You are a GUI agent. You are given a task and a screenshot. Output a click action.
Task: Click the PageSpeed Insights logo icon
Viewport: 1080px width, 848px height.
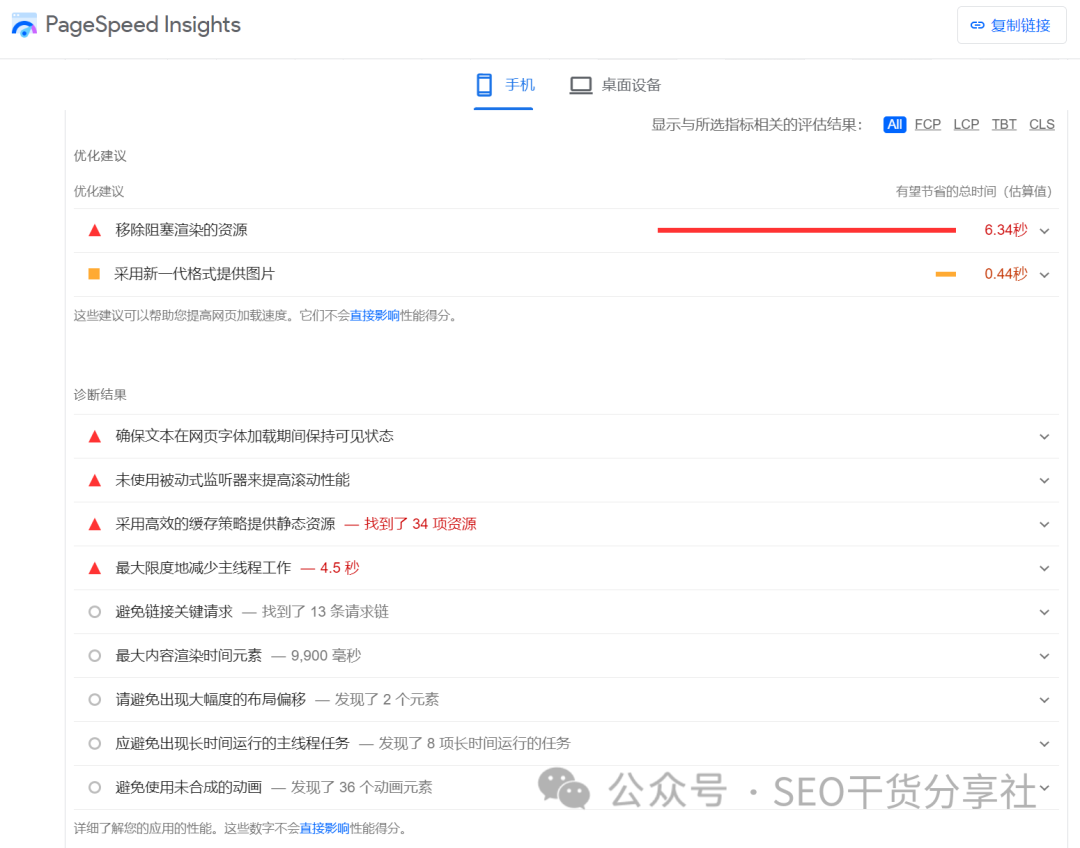(x=24, y=24)
